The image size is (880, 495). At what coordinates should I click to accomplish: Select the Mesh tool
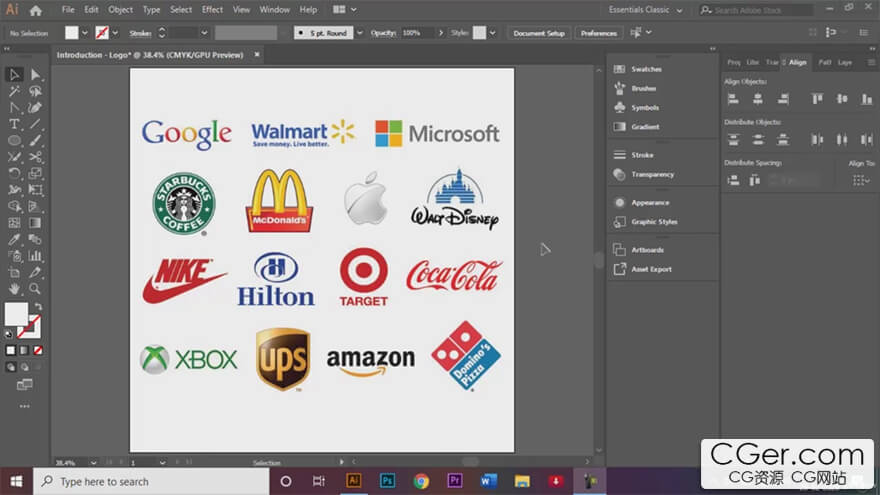click(x=15, y=223)
